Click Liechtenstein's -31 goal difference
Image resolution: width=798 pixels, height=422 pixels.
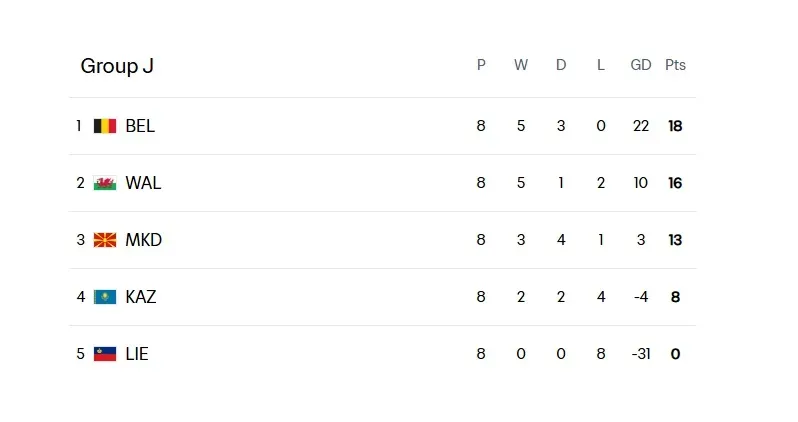pos(641,354)
